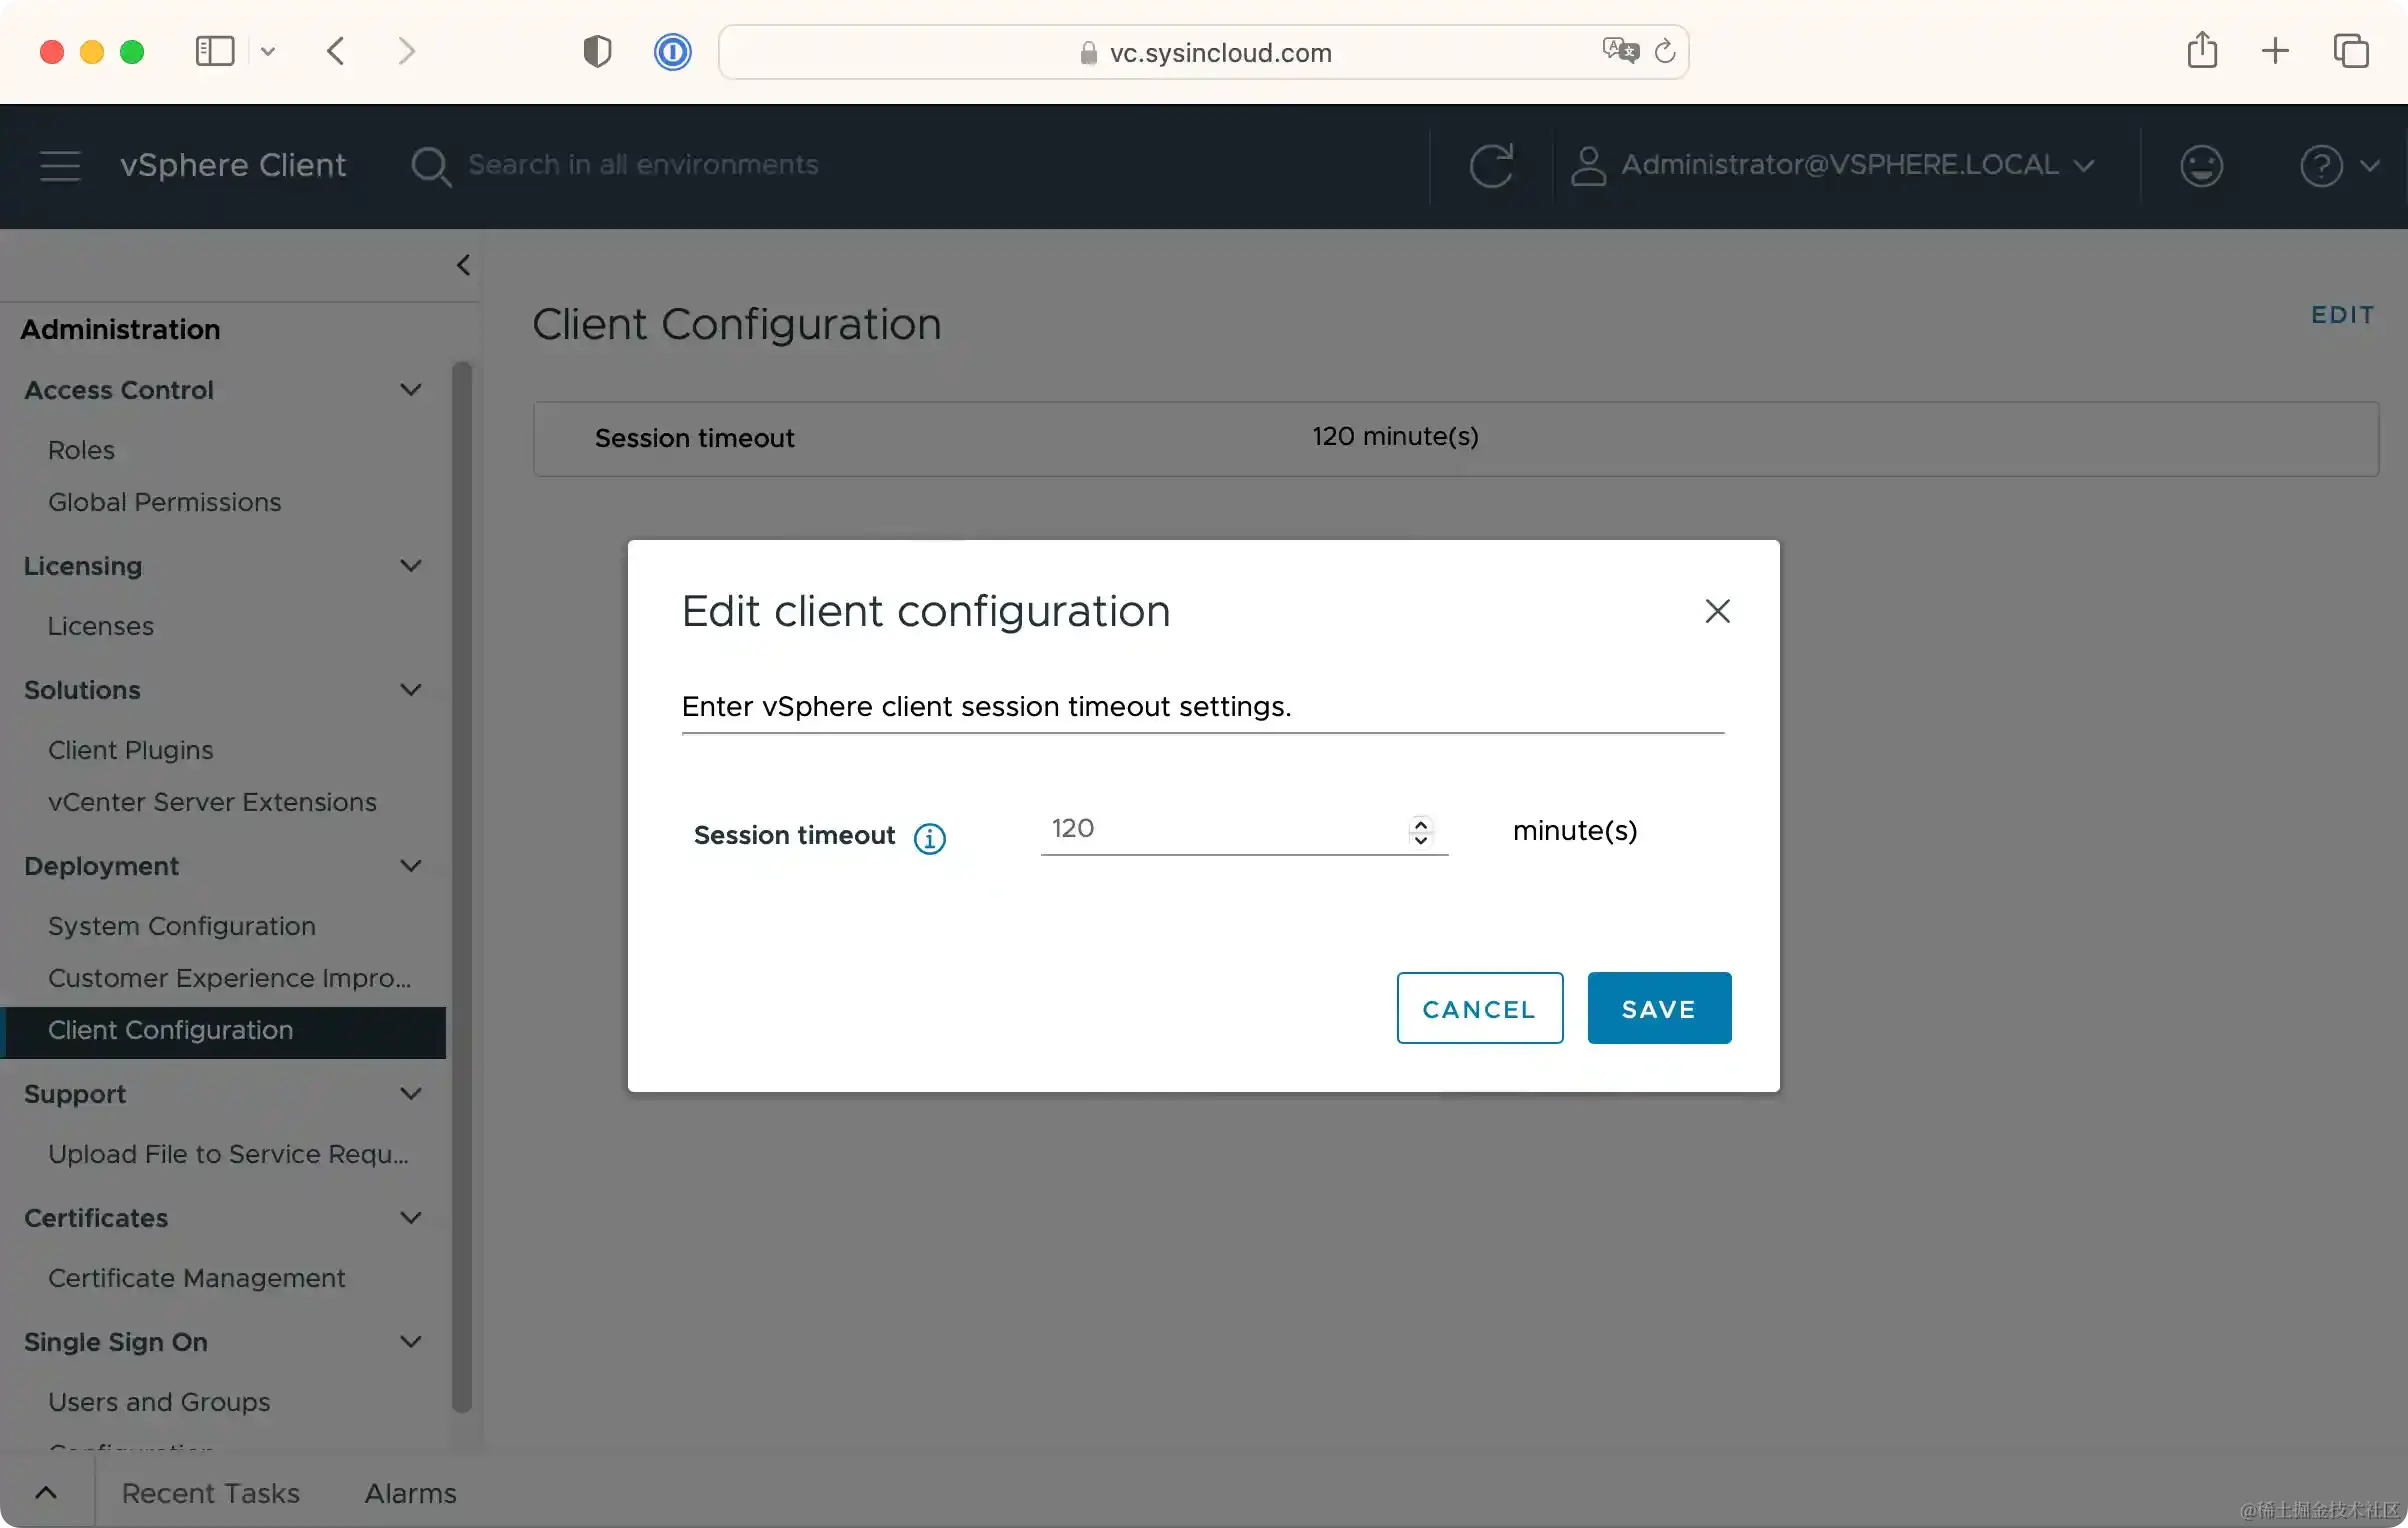
Task: Close the Edit client configuration dialog
Action: [x=1717, y=611]
